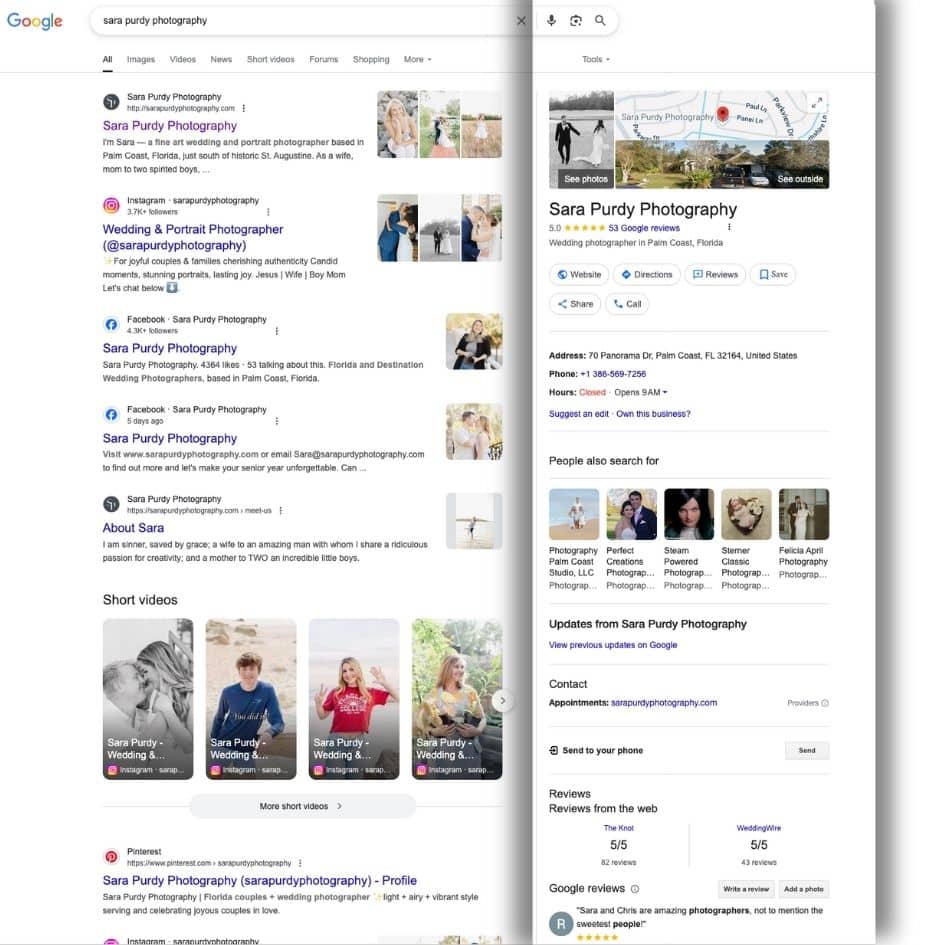Click the Call button
945x945 pixels.
(627, 304)
